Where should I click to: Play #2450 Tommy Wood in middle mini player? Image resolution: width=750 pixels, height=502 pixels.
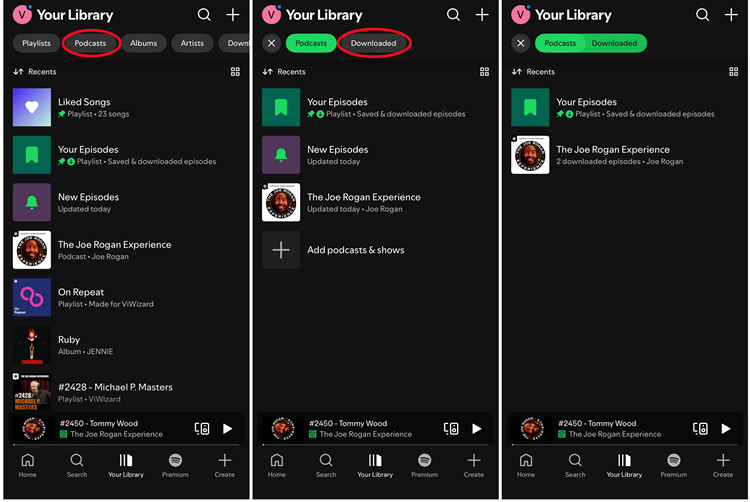(477, 428)
